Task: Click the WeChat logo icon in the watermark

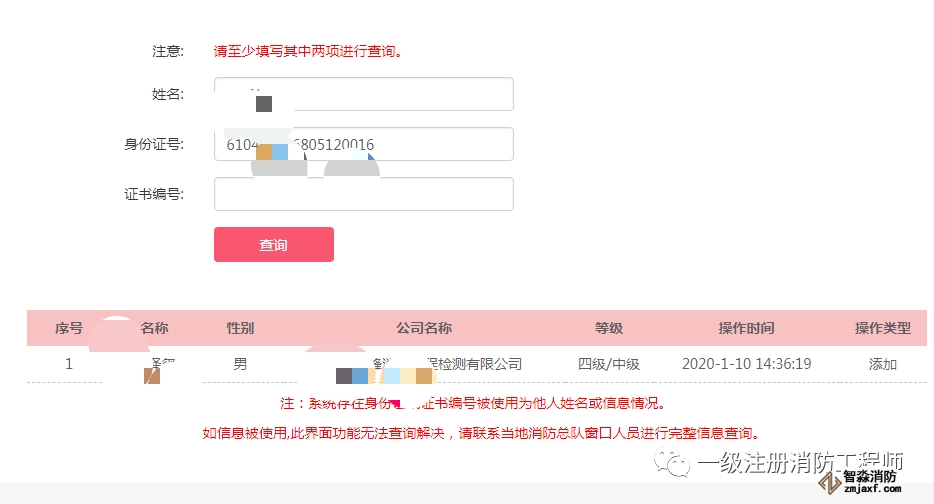Action: pos(671,463)
